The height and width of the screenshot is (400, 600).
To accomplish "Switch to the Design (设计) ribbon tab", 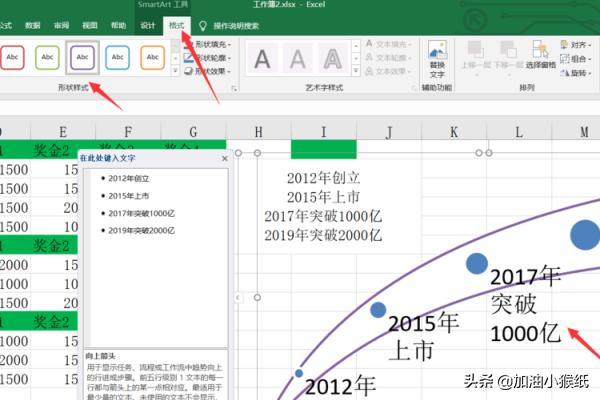I will pos(148,26).
